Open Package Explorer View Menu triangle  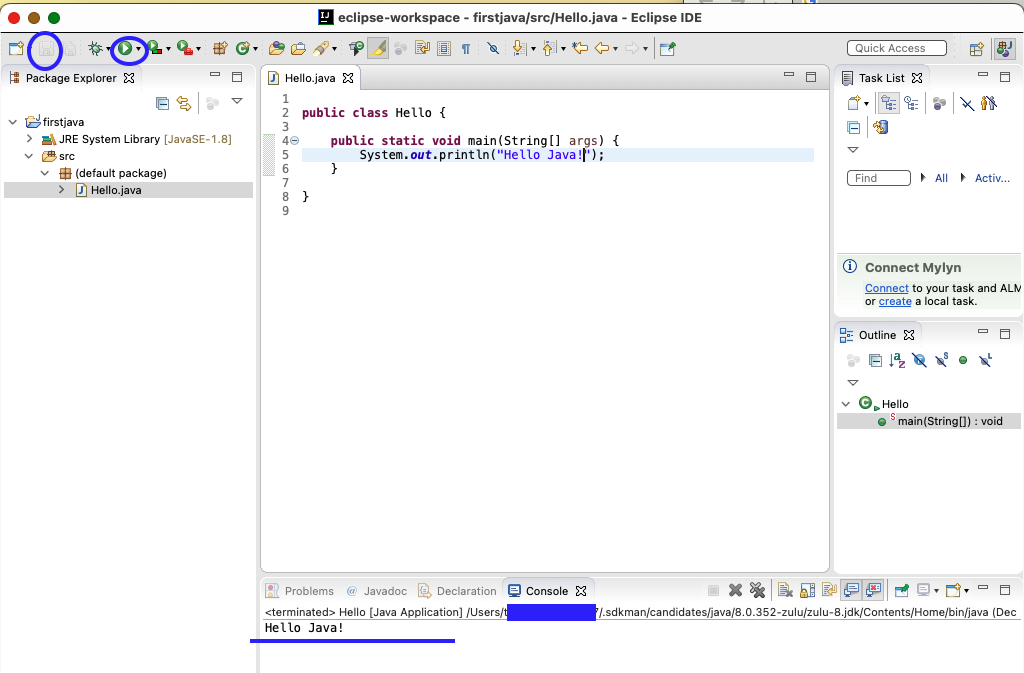tap(237, 101)
